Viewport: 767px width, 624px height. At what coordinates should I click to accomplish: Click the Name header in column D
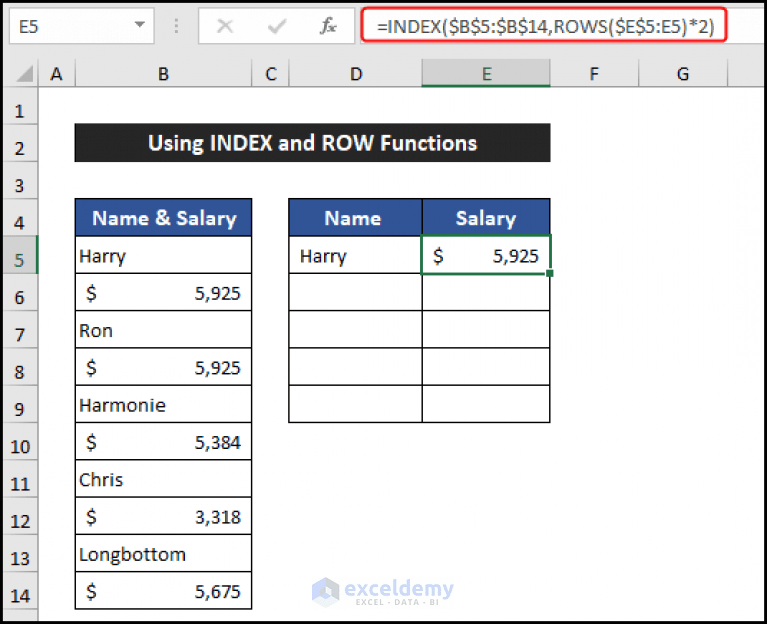point(355,218)
